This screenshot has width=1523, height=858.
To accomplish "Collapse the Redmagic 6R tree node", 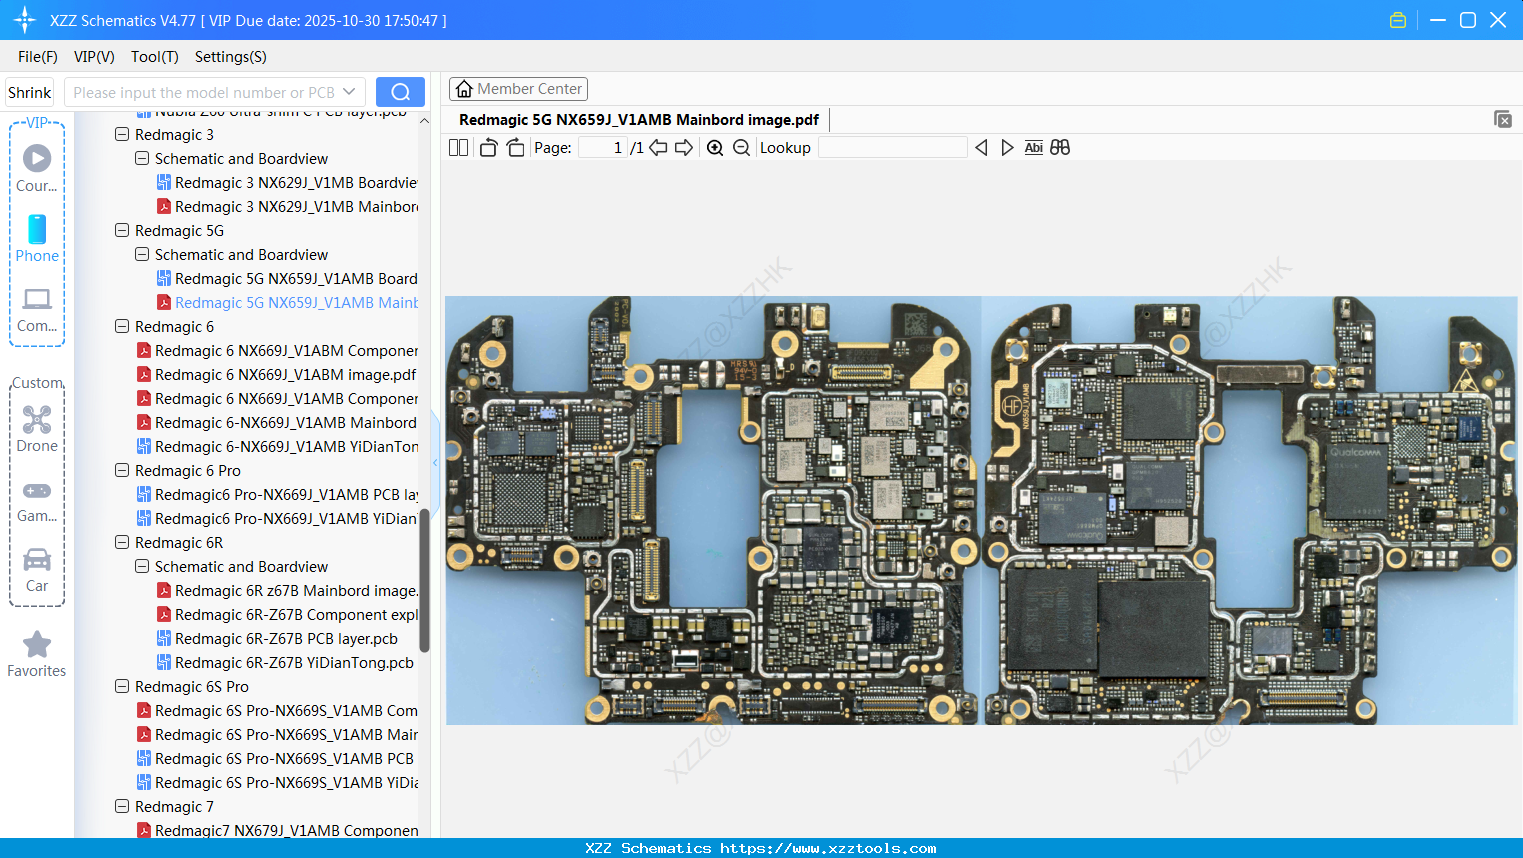I will point(121,542).
